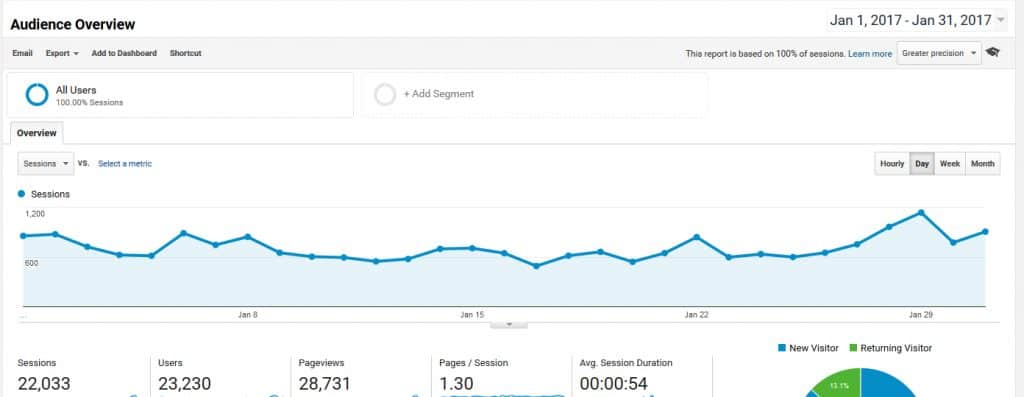Click the Add Segment empty circle icon
The height and width of the screenshot is (397, 1024).
[x=385, y=95]
